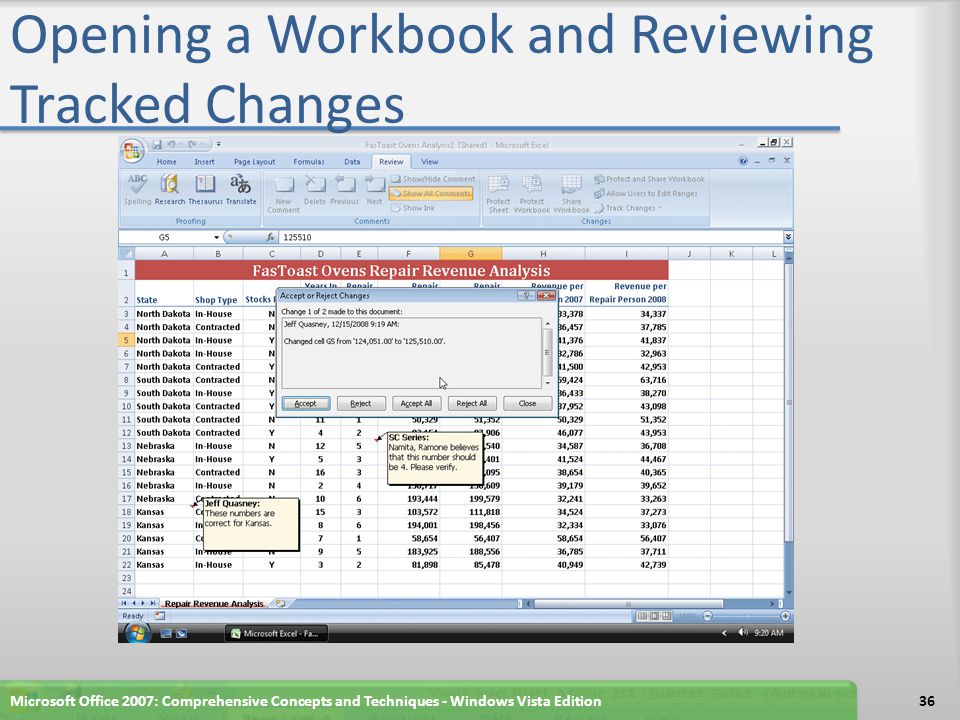Screen dimensions: 960x720
Task: Click the Windows Start orb
Action: point(137,632)
